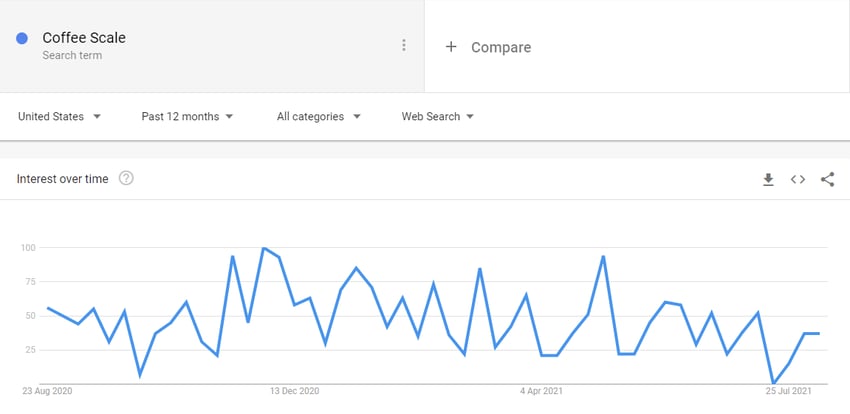Screen dimensions: 850x414
Task: Open the Web Search type dropdown
Action: 437,117
